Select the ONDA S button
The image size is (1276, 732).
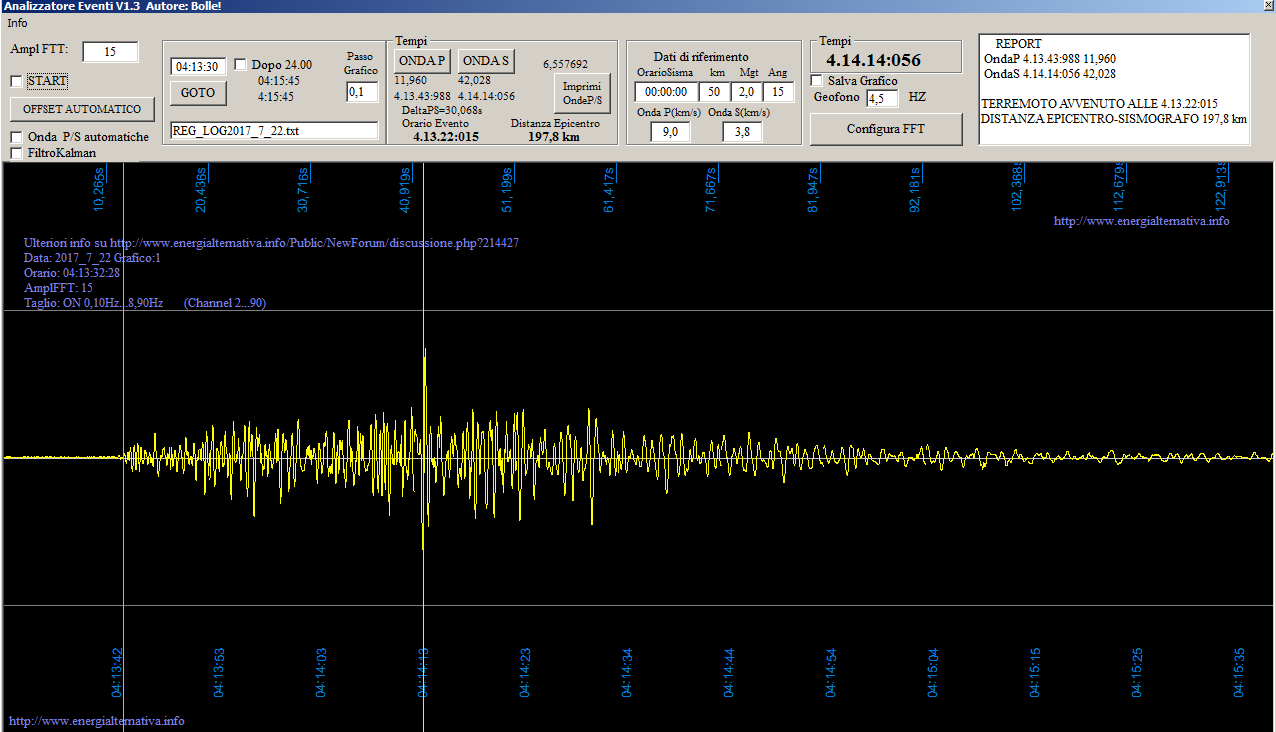(x=486, y=61)
